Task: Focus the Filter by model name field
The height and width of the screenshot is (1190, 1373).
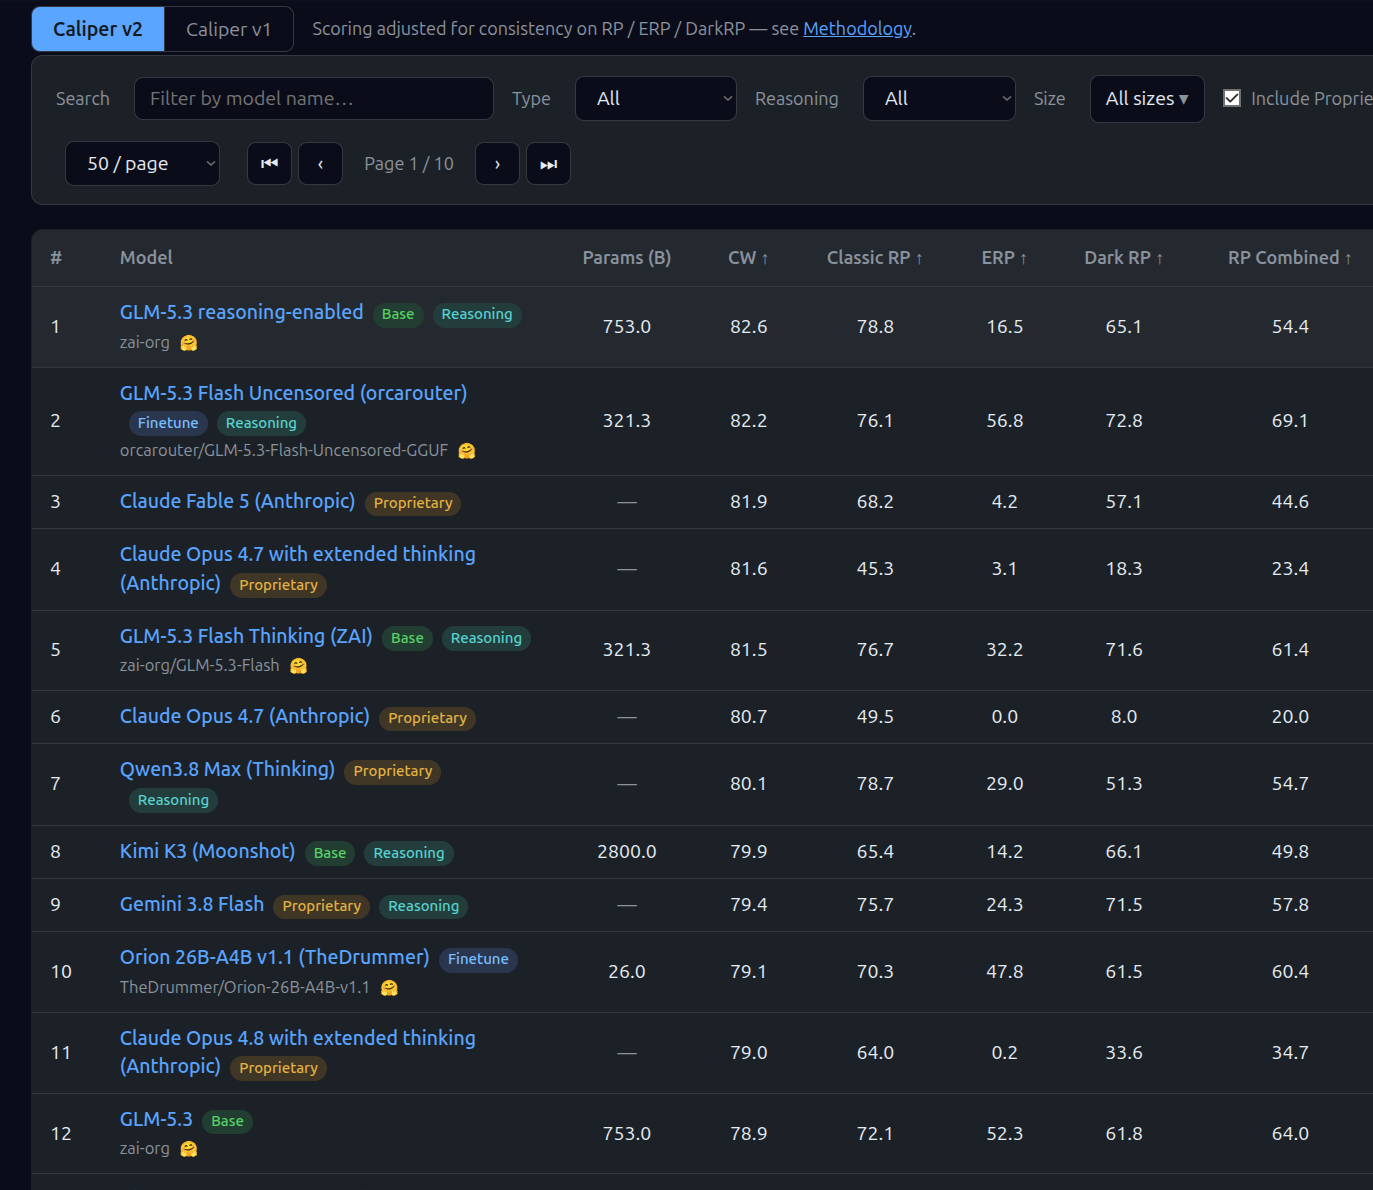Action: coord(314,99)
